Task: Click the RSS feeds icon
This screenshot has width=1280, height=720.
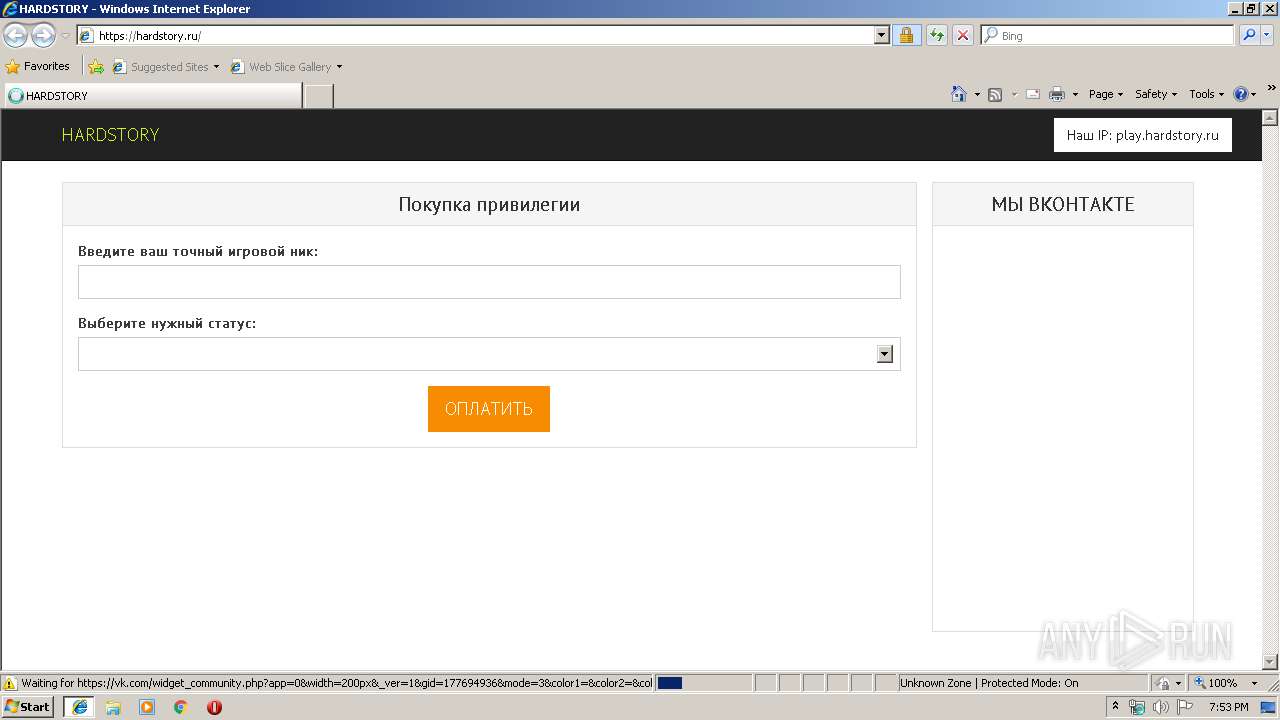Action: point(995,94)
